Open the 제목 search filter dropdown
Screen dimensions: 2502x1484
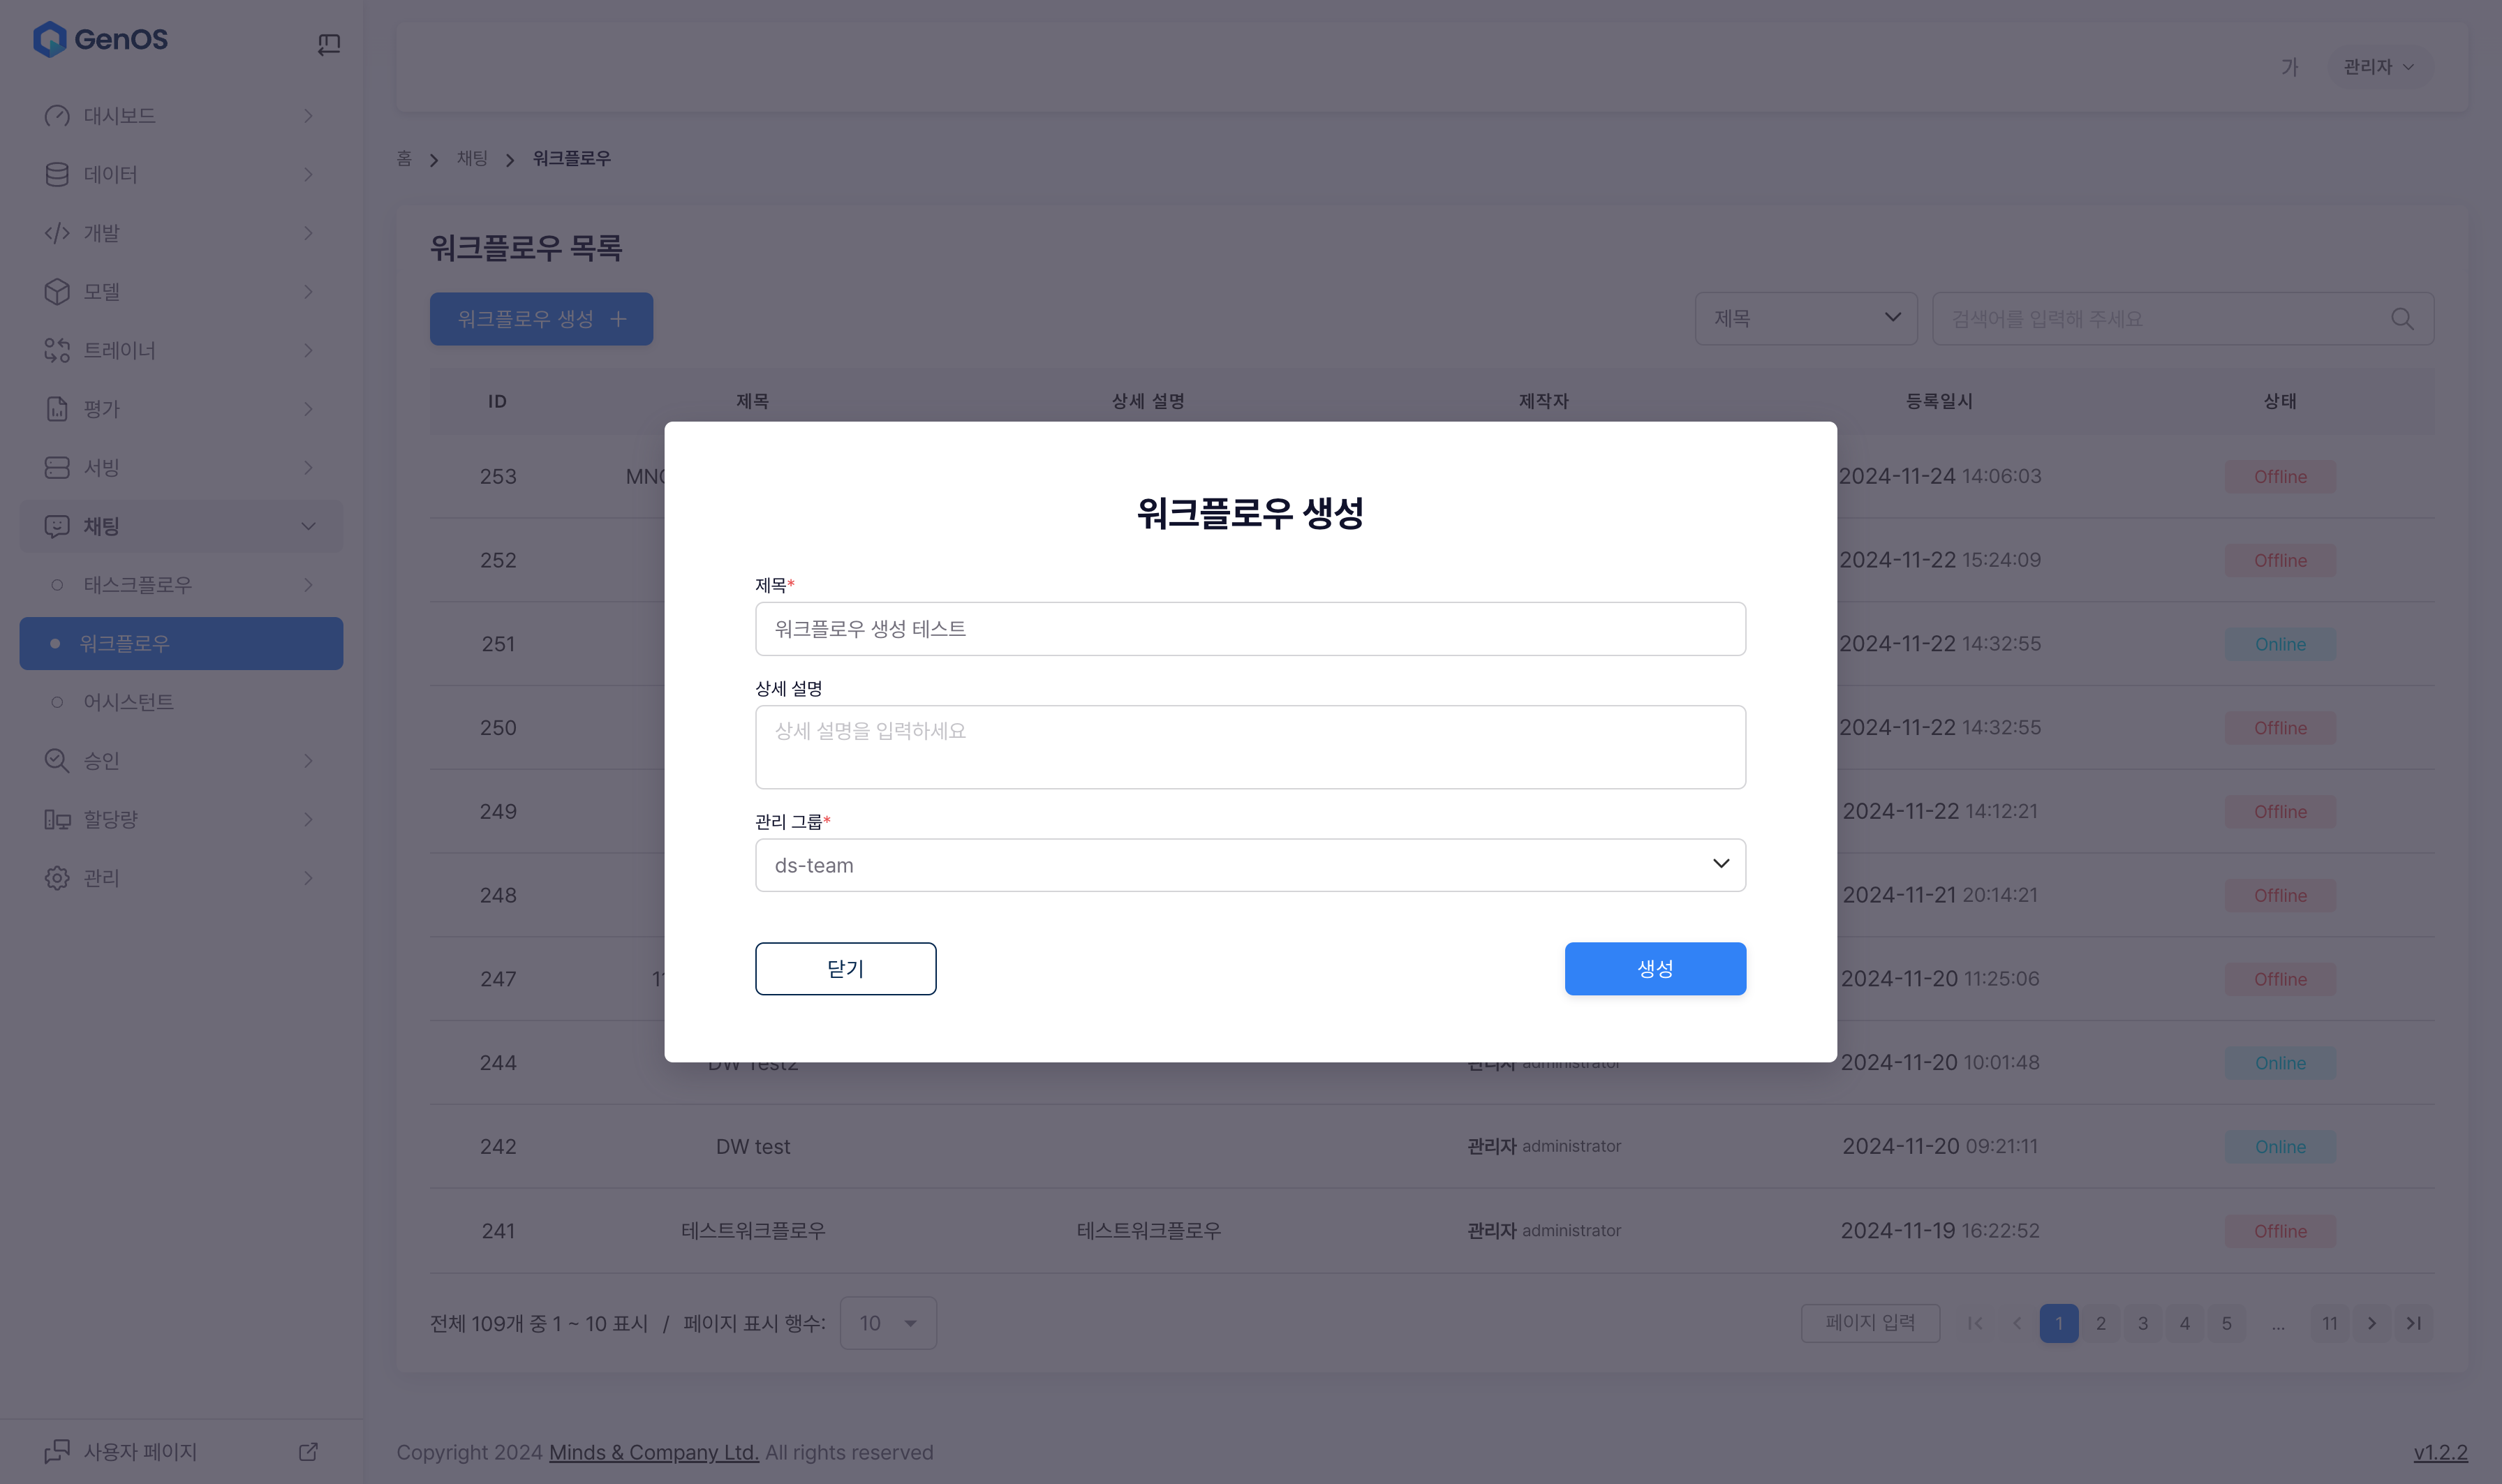point(1805,319)
